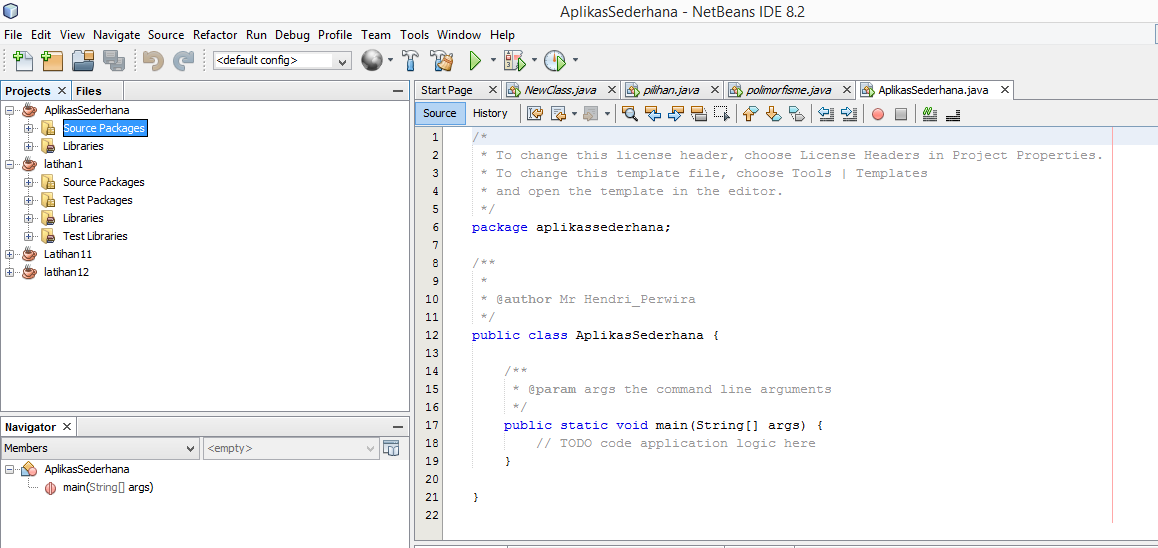Click Find Next Occurrence icon
This screenshot has height=548, width=1158.
pos(676,114)
